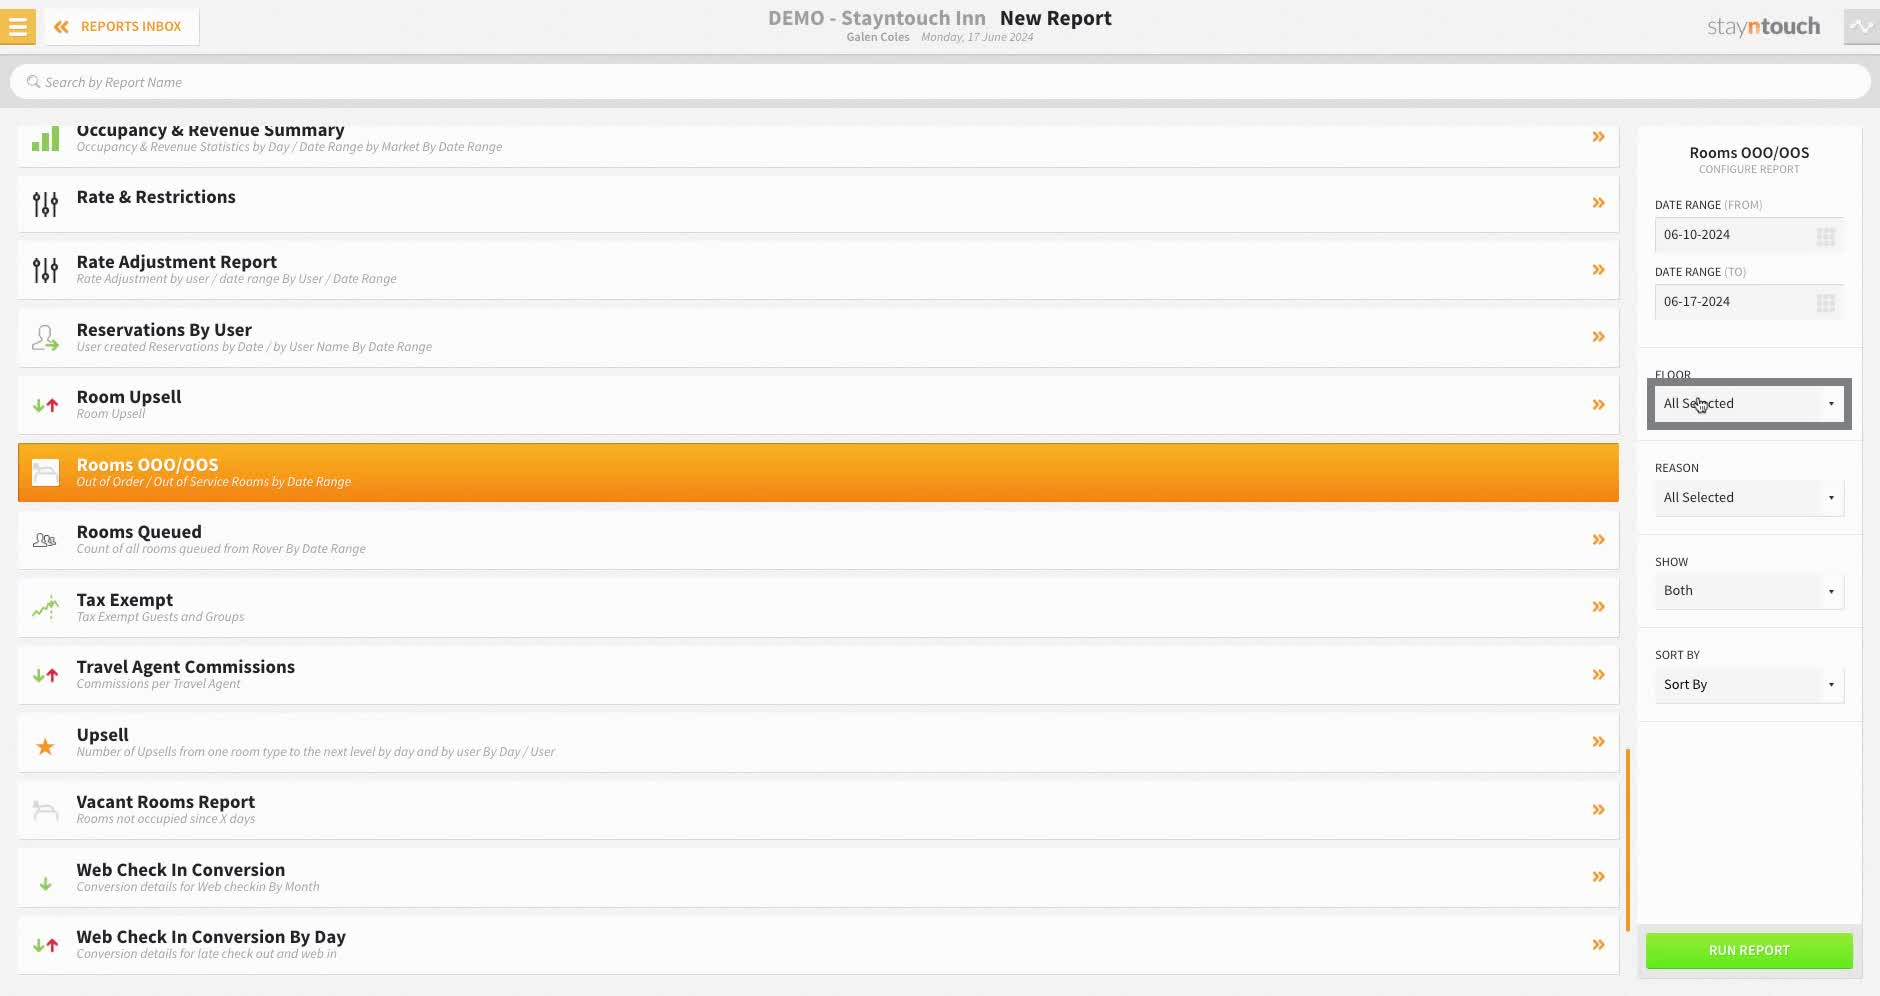1880x996 pixels.
Task: Click the search magnifier icon
Action: (33, 82)
